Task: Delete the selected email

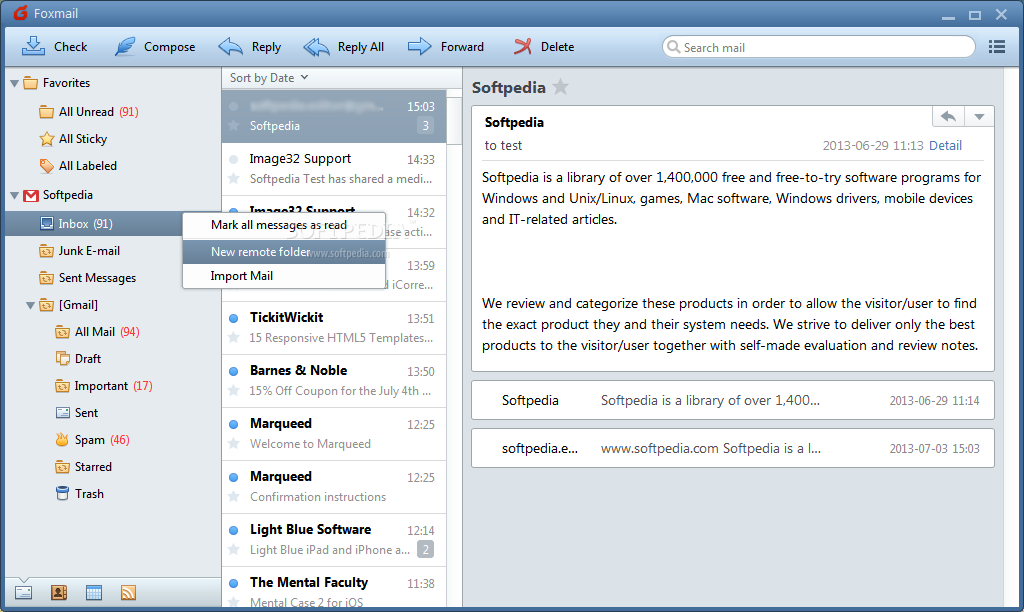Action: [x=543, y=46]
